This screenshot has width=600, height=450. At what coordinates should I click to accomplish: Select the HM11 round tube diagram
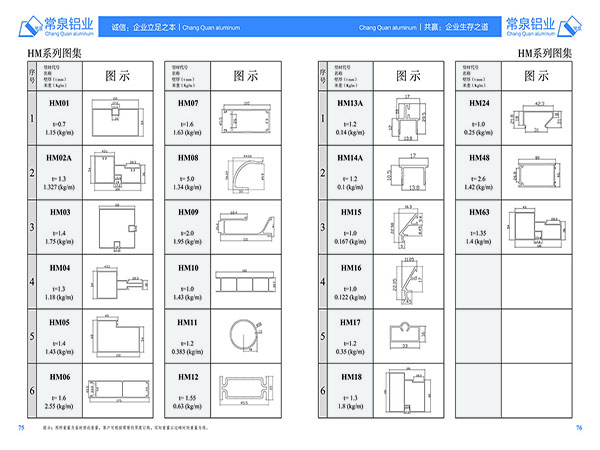(x=246, y=335)
